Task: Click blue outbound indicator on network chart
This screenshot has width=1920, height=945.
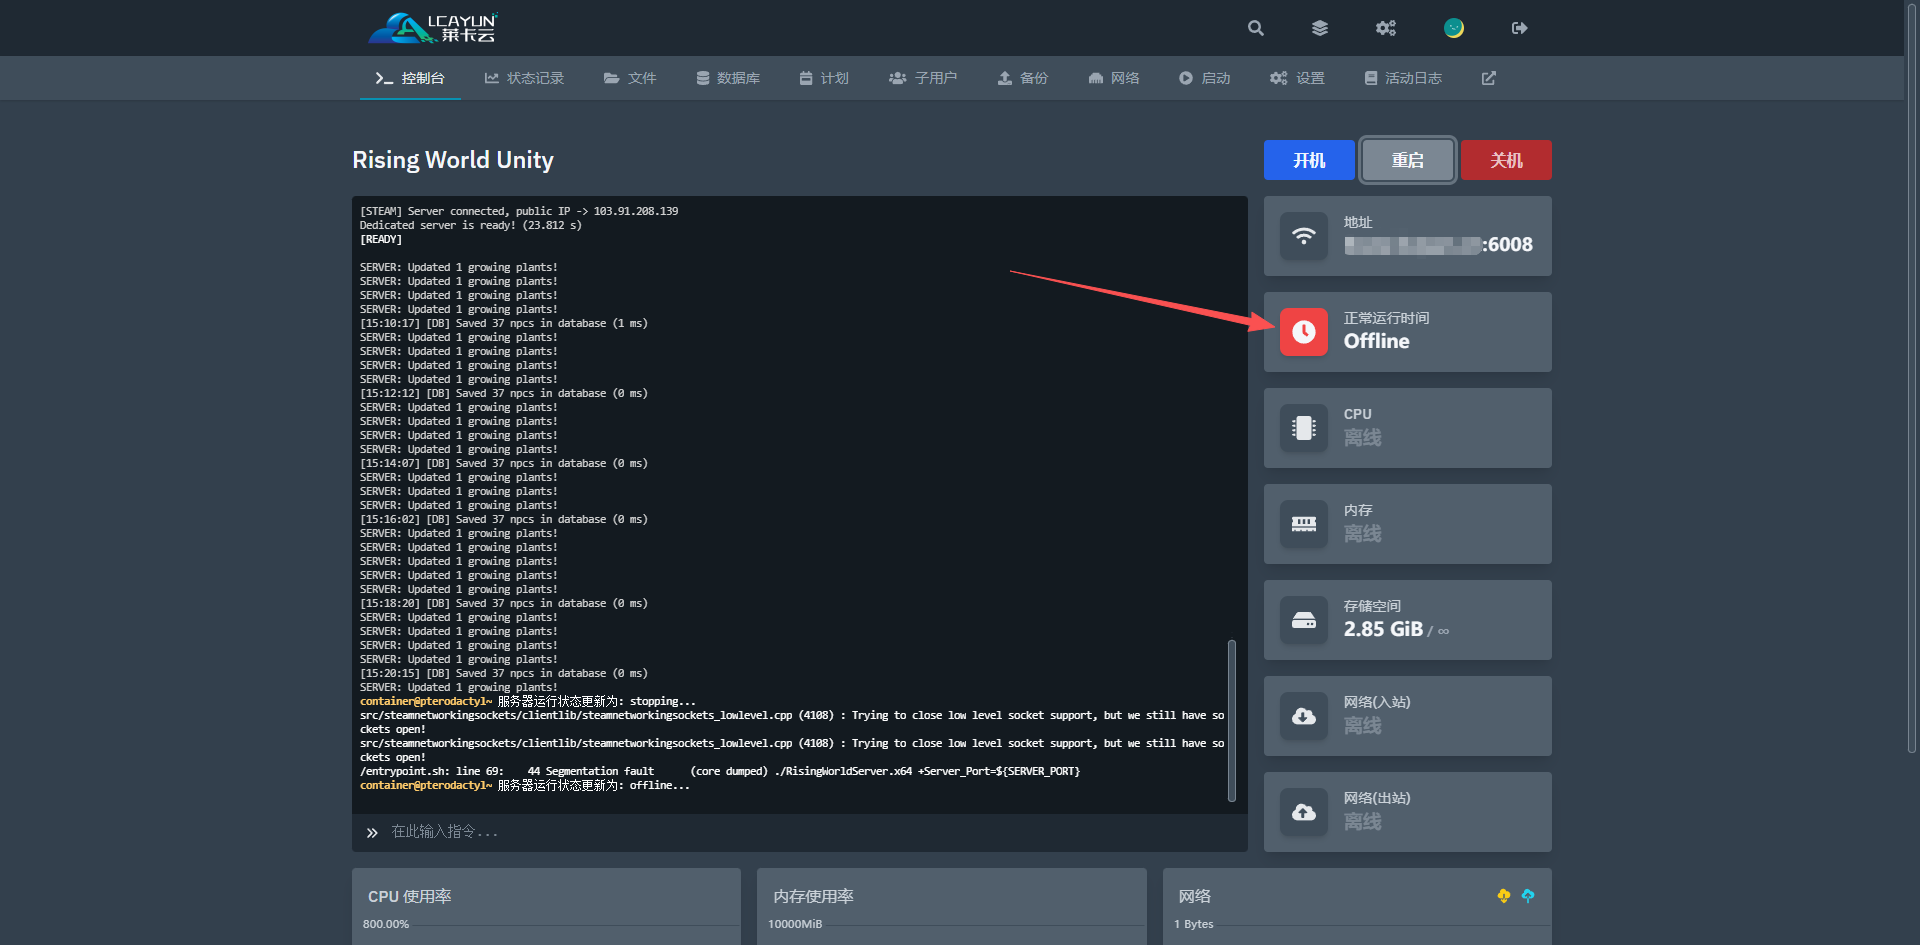Action: 1528,896
